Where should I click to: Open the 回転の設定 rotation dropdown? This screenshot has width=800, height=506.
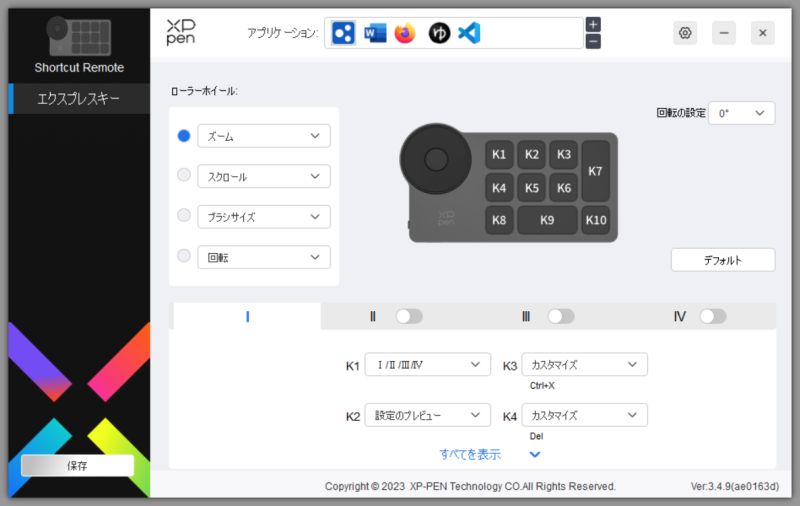[741, 114]
